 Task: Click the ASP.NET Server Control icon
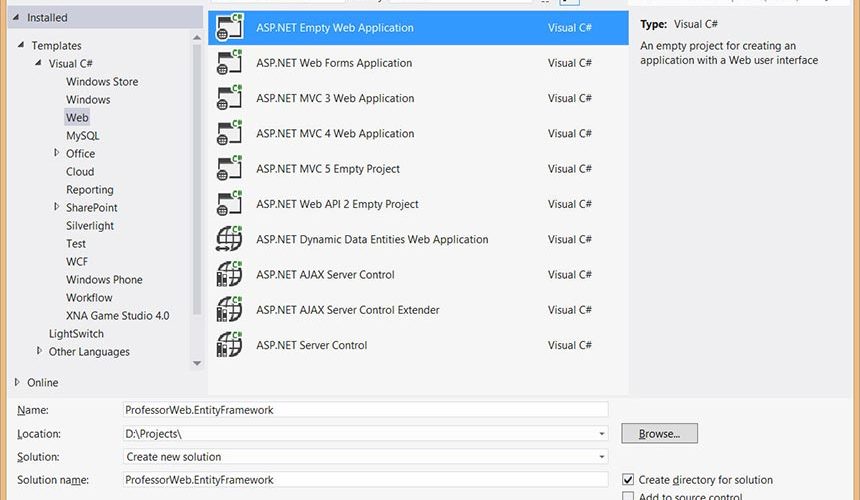coord(230,345)
